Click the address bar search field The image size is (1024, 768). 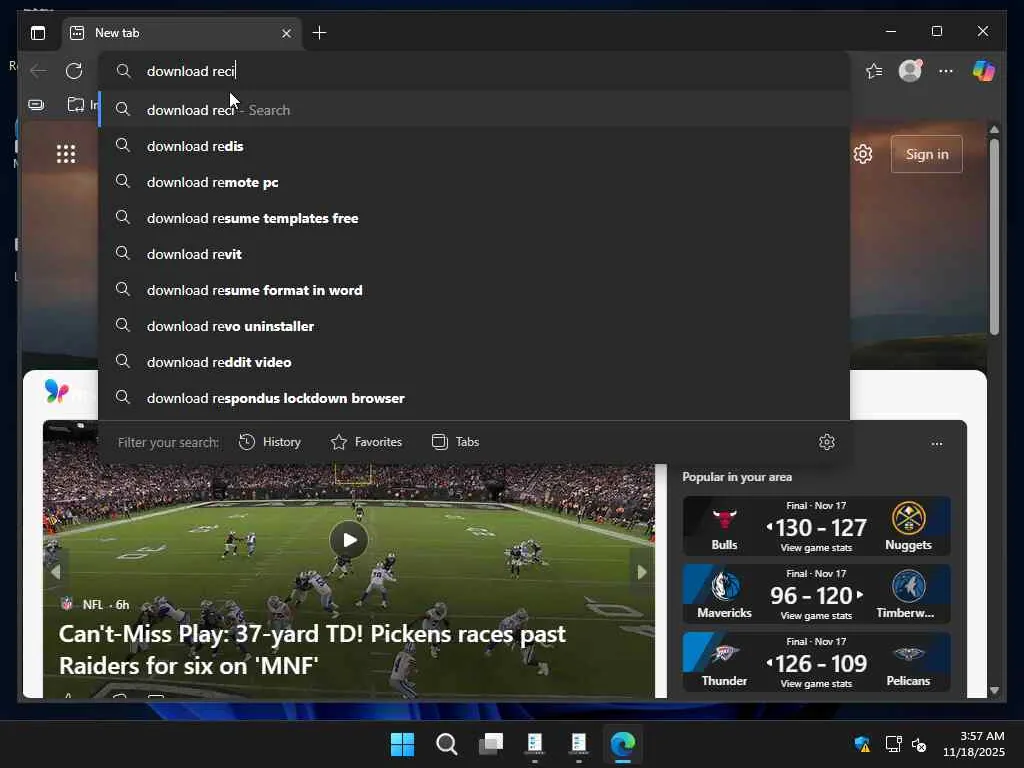coord(474,71)
